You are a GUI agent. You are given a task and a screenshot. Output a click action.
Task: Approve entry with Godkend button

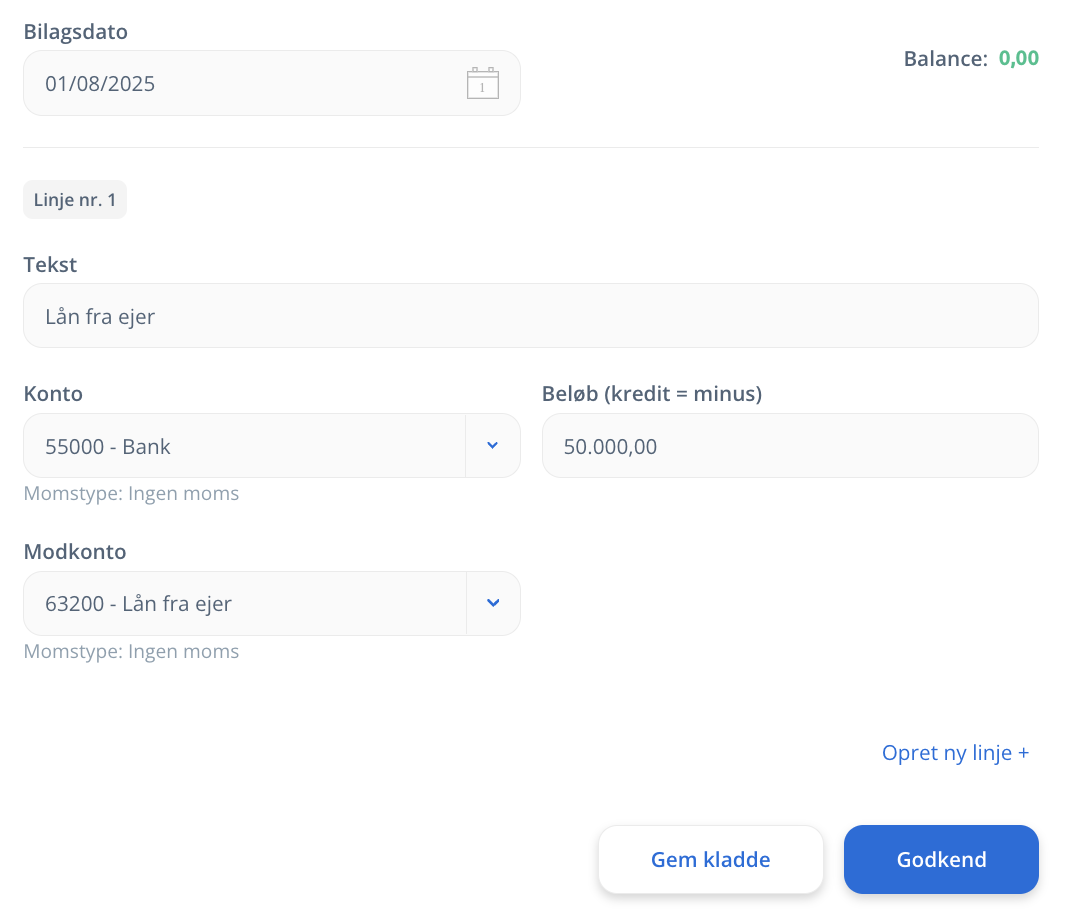click(941, 859)
